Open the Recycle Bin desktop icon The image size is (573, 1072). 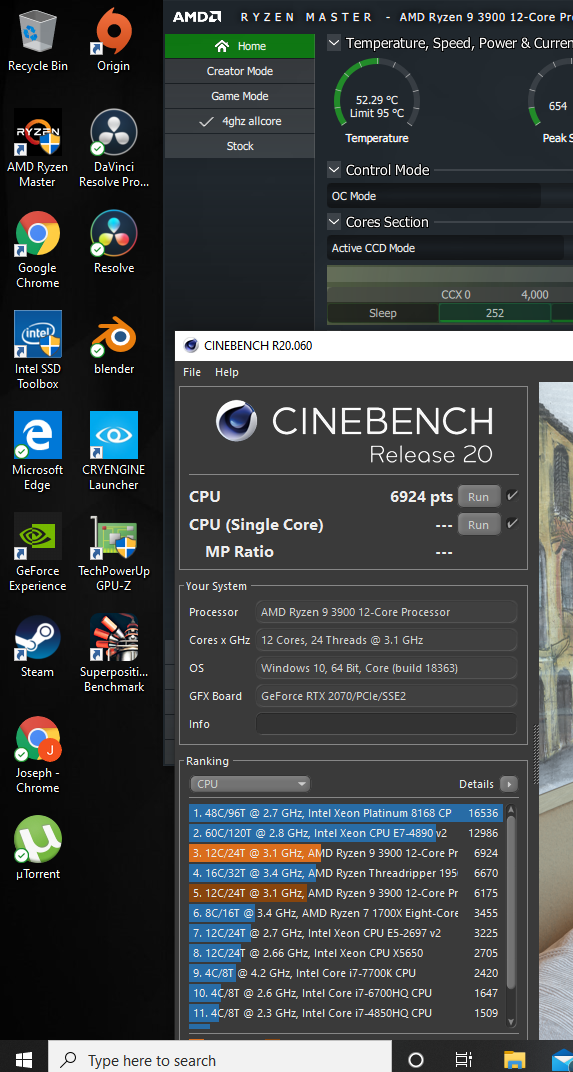[x=38, y=40]
